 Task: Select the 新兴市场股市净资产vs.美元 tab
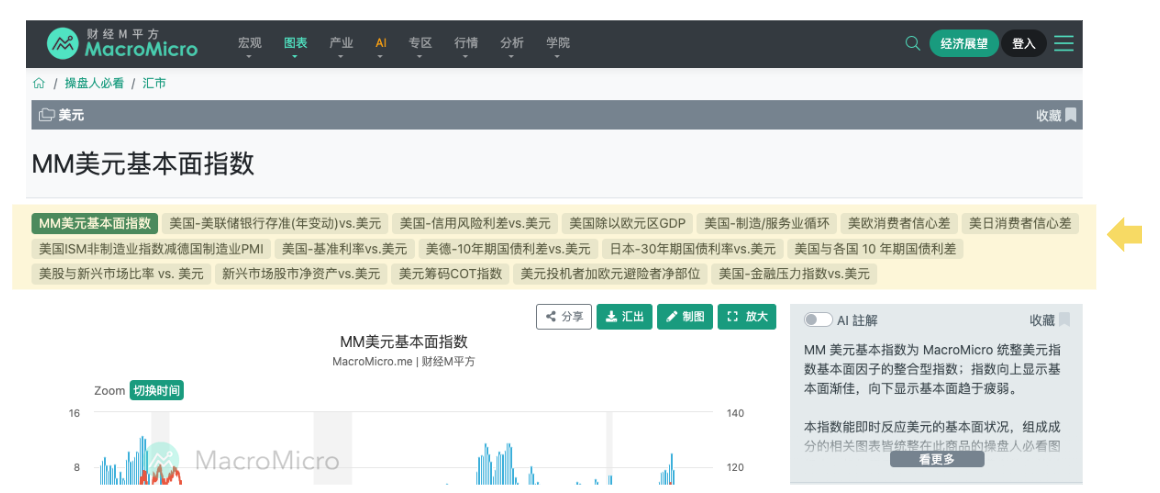point(301,274)
